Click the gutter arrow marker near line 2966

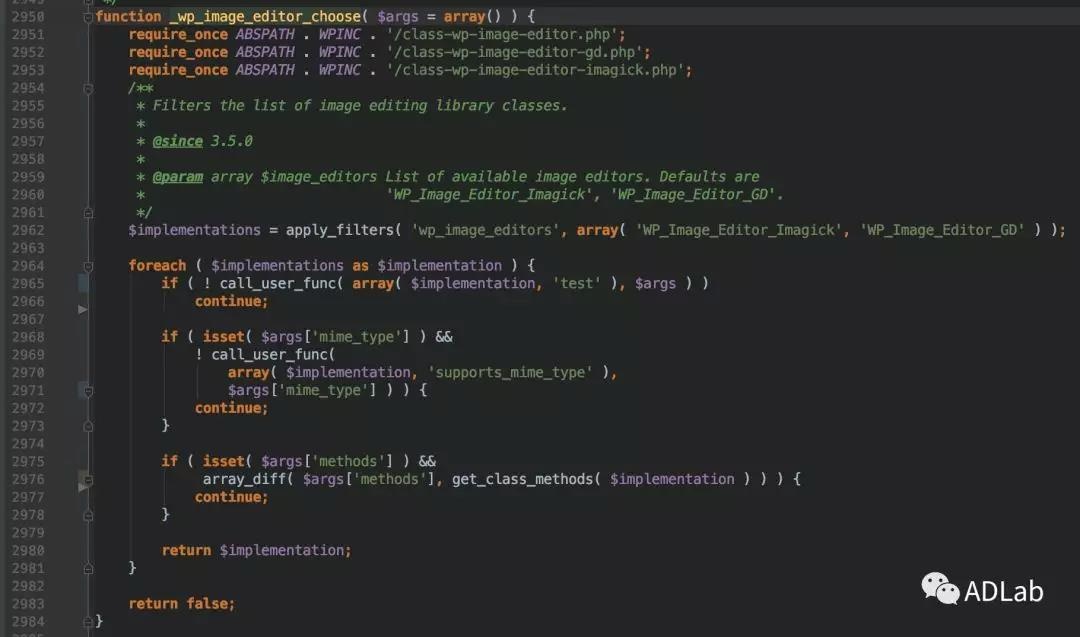83,310
